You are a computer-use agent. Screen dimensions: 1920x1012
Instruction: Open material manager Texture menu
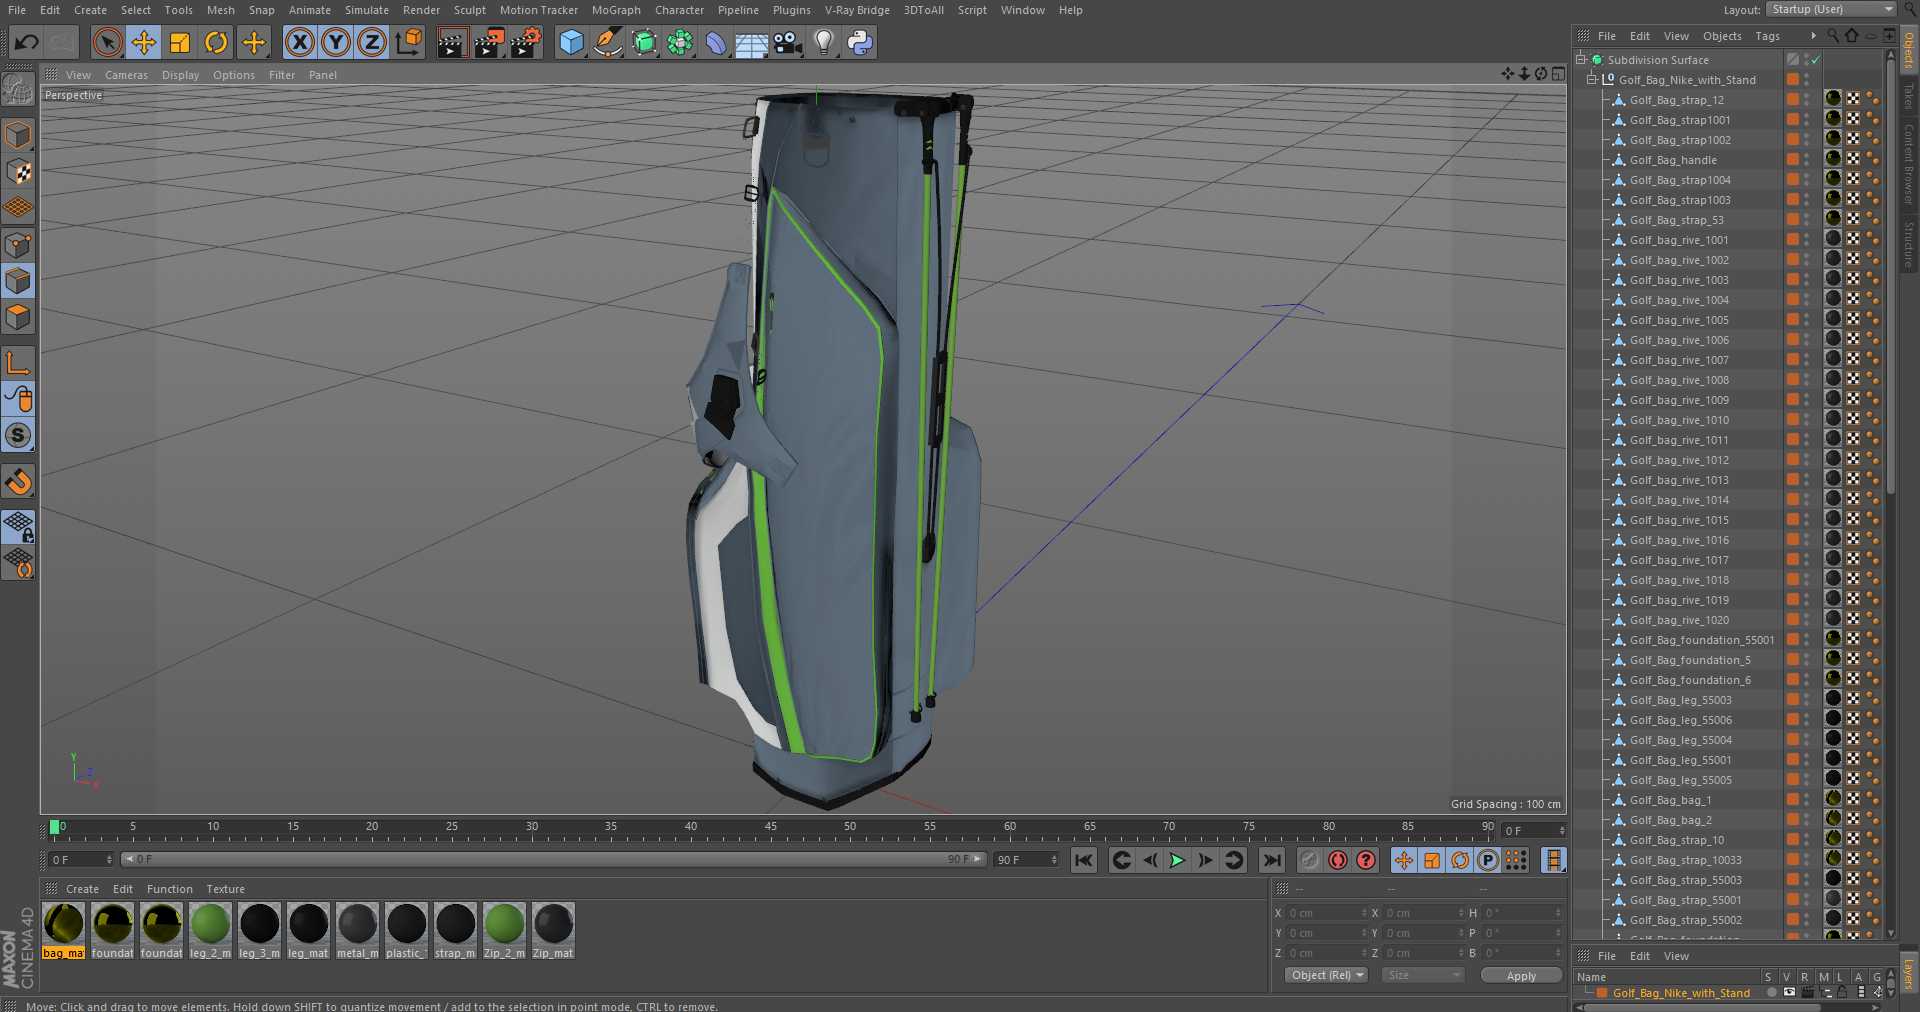point(225,889)
